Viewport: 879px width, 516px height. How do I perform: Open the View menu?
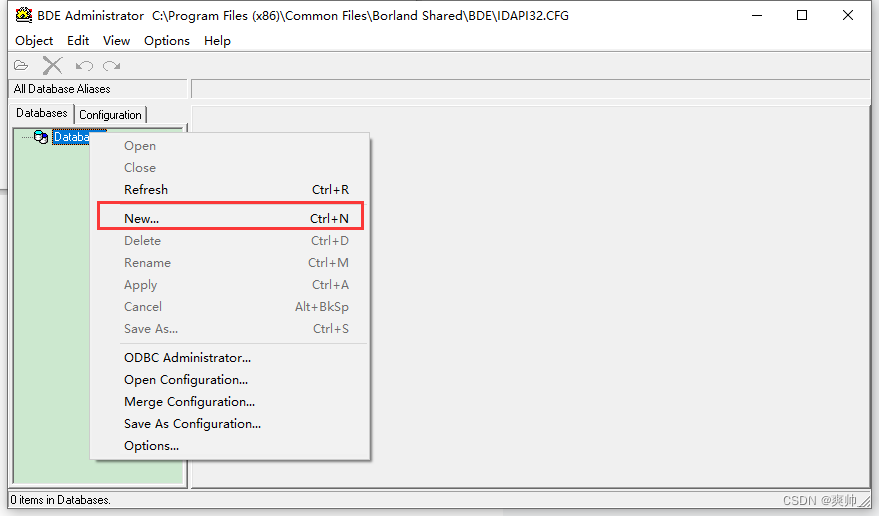pyautogui.click(x=117, y=41)
